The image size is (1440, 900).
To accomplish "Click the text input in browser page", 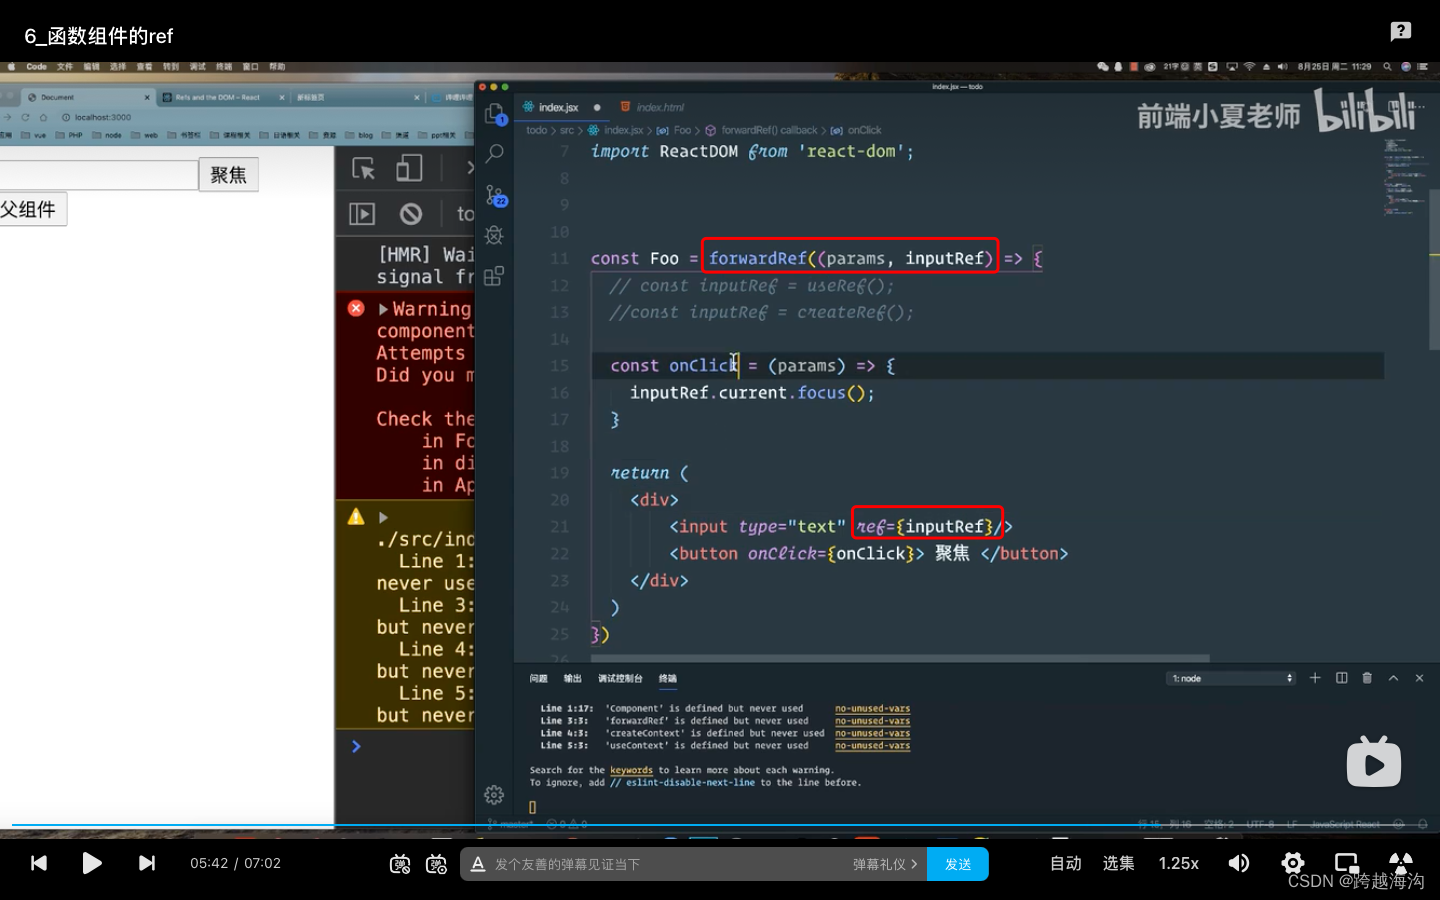I will click(x=97, y=175).
